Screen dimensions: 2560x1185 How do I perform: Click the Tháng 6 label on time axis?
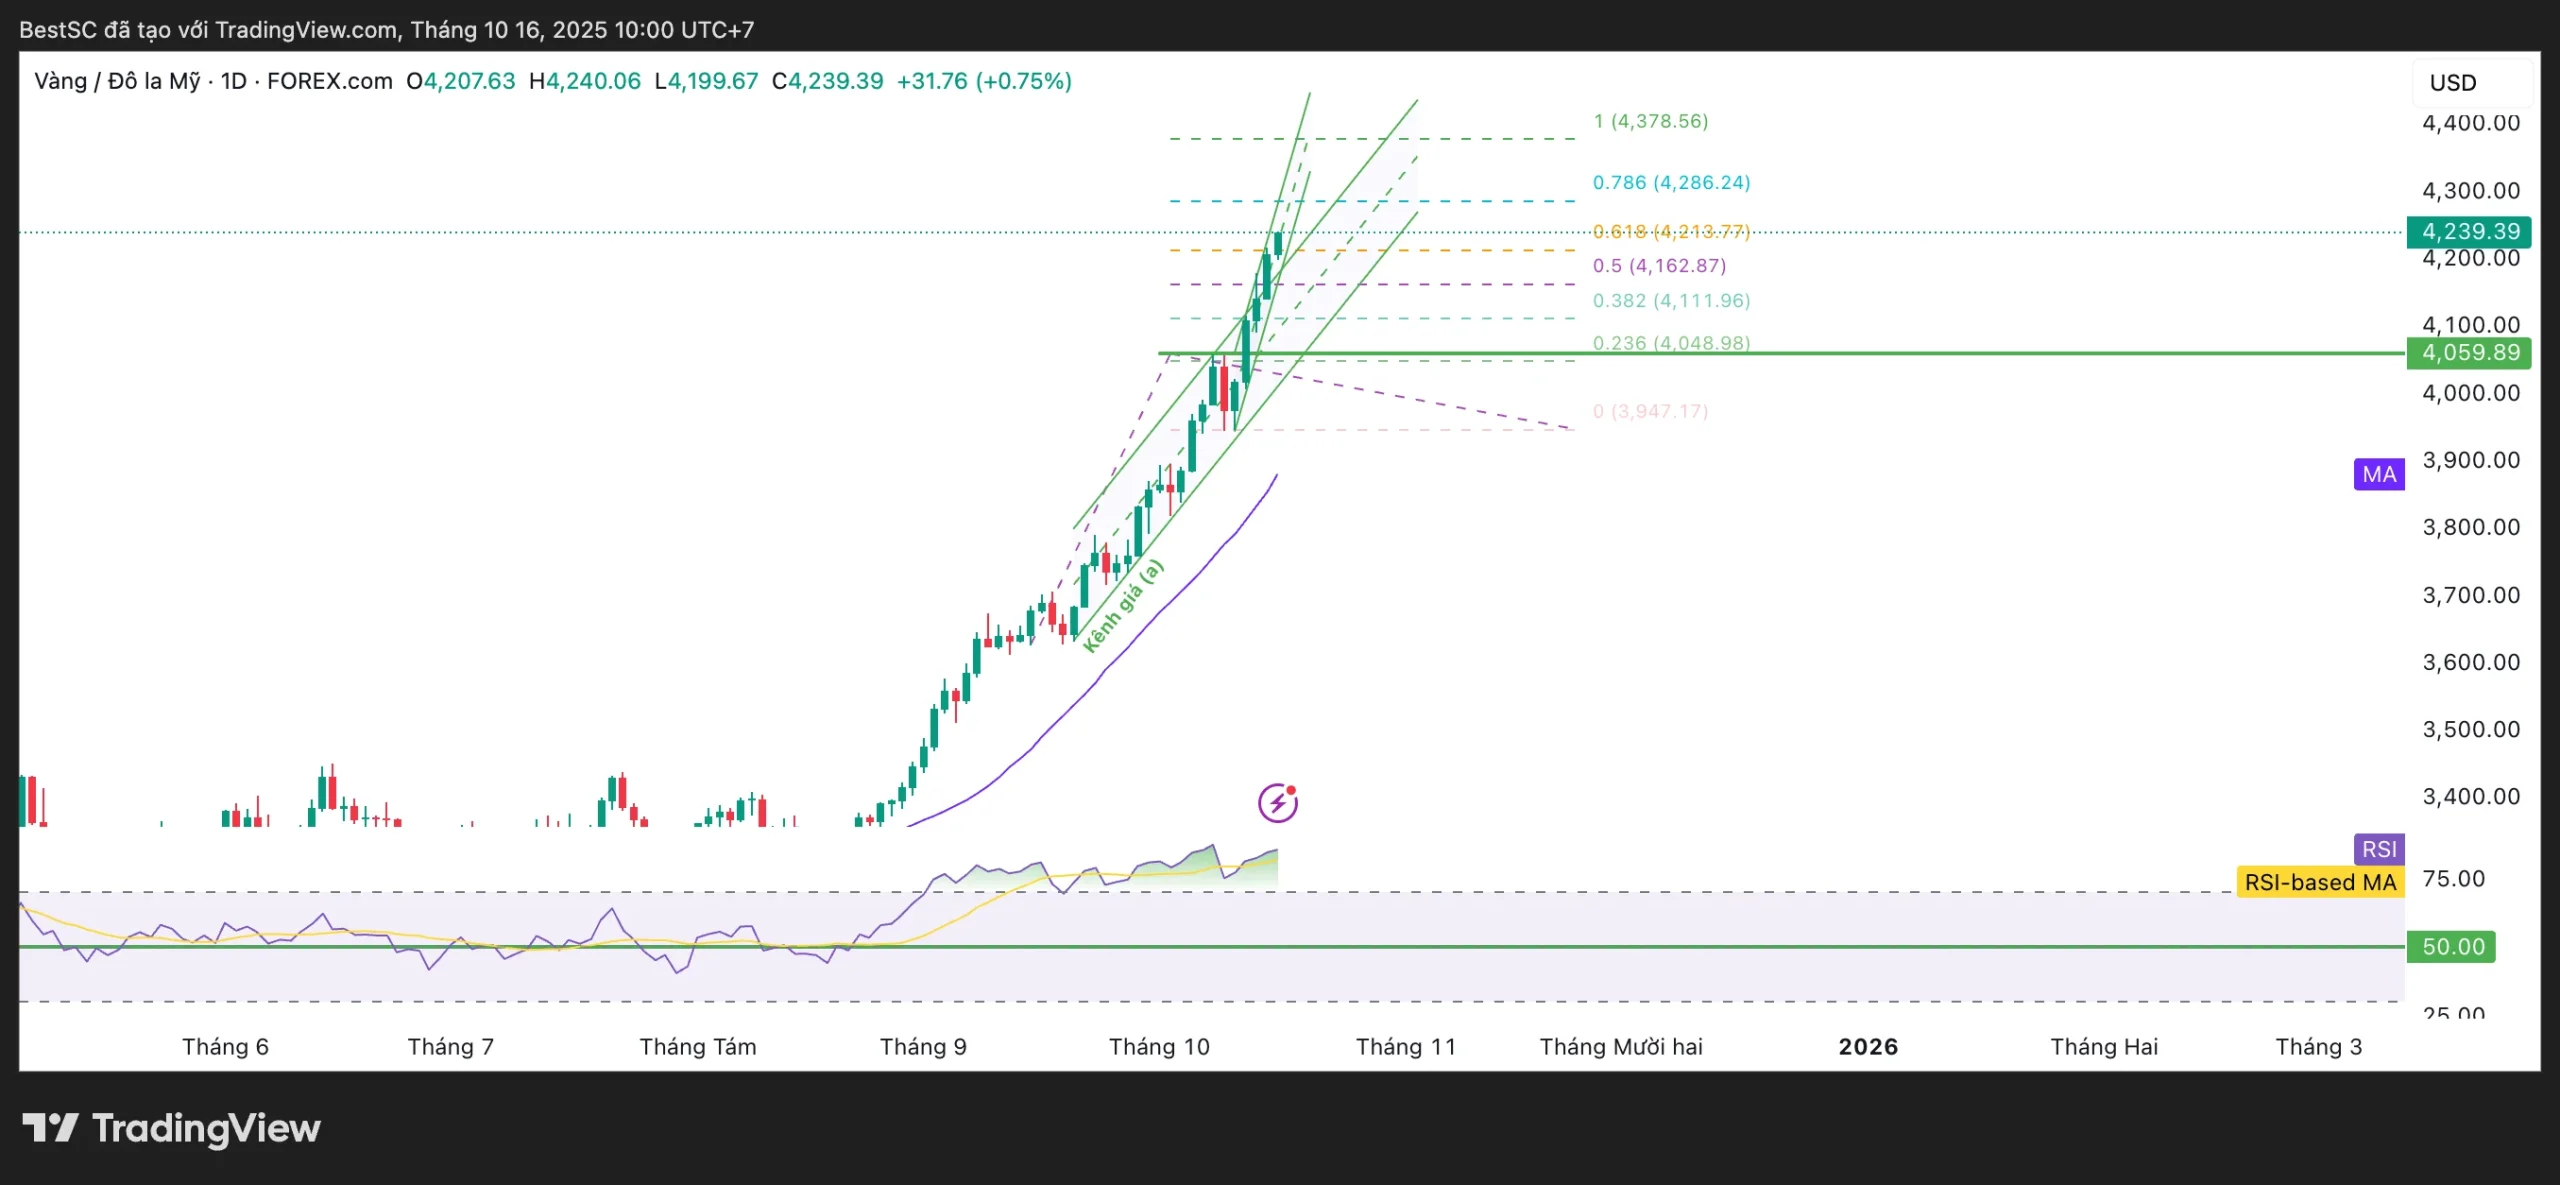(225, 1046)
